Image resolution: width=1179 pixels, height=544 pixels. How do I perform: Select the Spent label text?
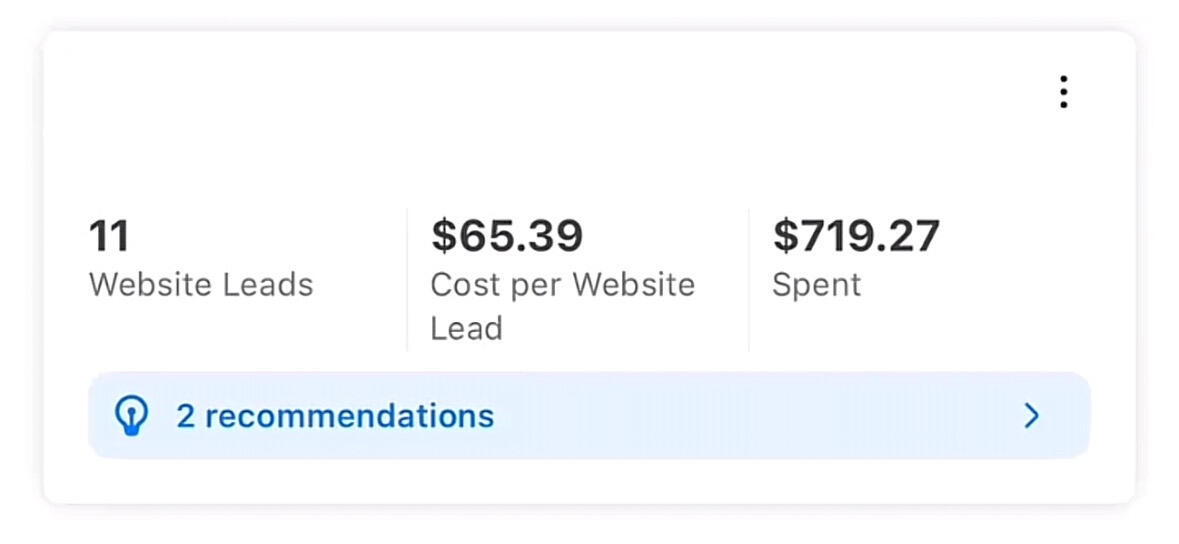(x=816, y=285)
